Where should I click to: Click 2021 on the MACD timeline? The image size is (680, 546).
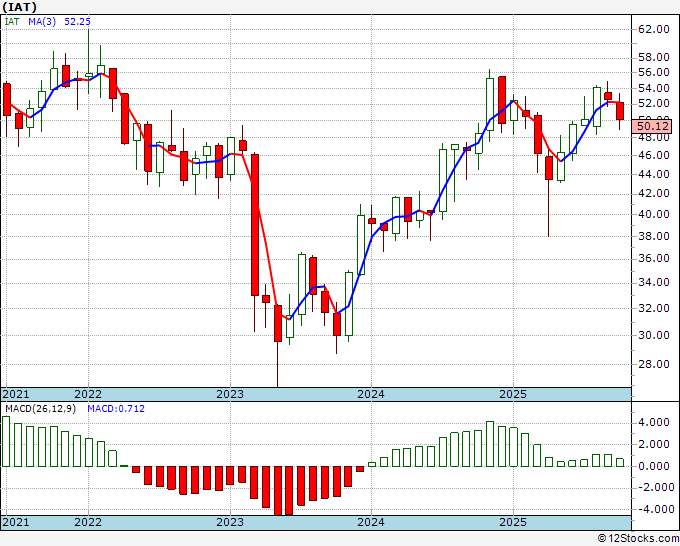point(16,522)
